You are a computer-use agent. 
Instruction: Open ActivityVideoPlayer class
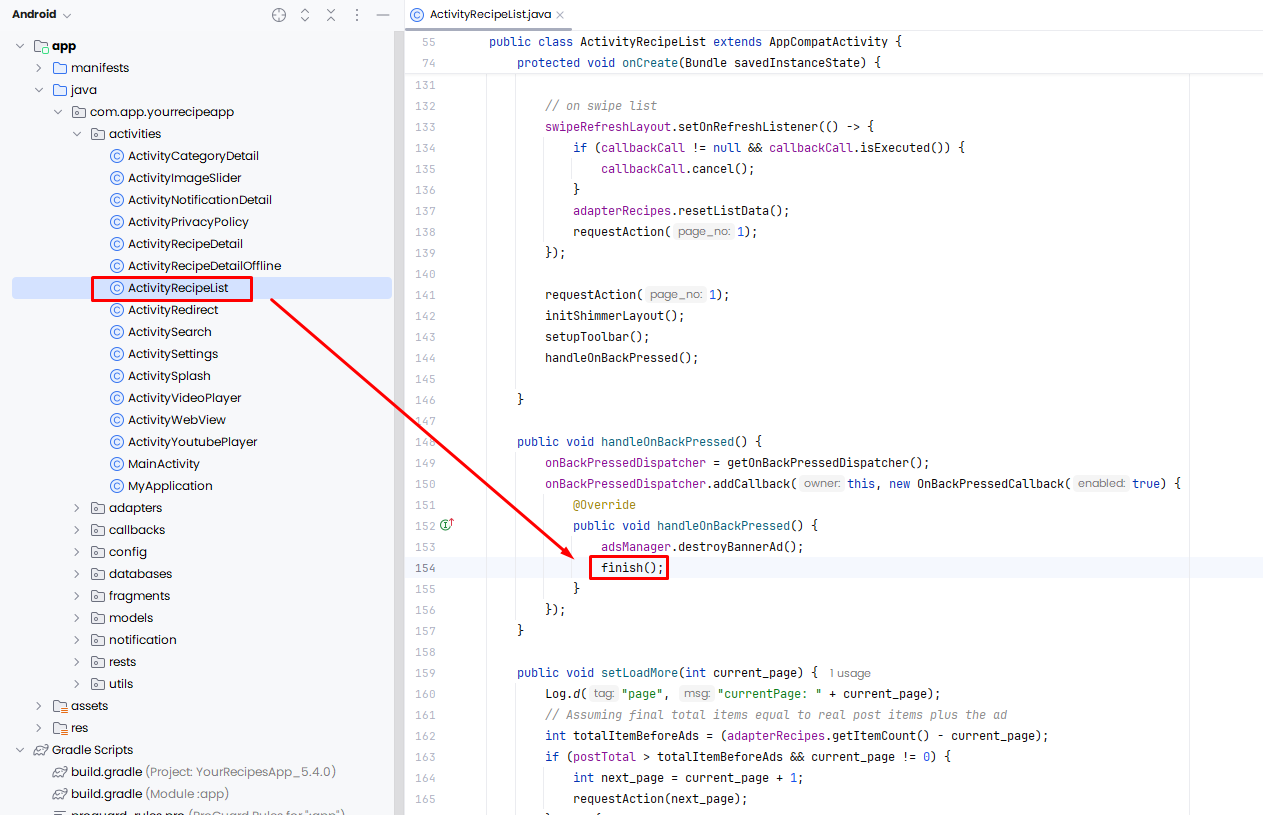185,398
